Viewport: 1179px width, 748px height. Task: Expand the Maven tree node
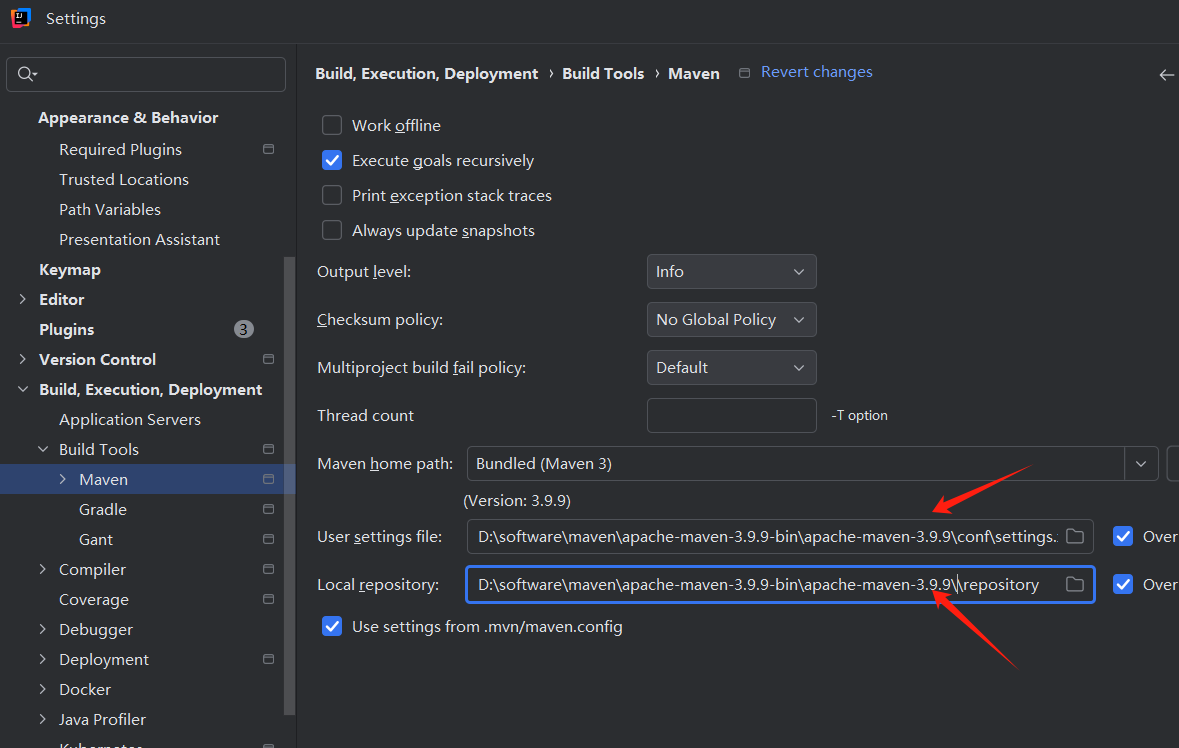pyautogui.click(x=63, y=479)
